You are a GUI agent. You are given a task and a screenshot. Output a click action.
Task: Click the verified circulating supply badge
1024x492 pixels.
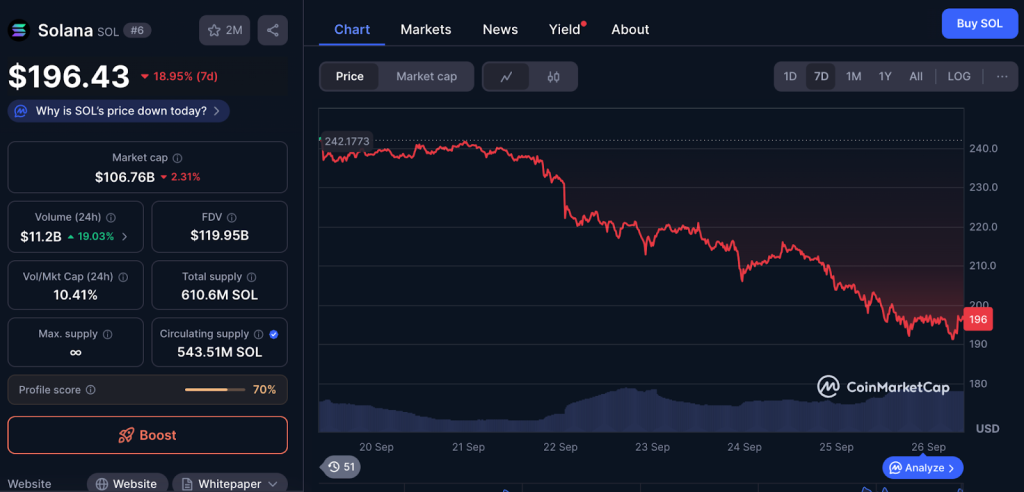pyautogui.click(x=274, y=334)
